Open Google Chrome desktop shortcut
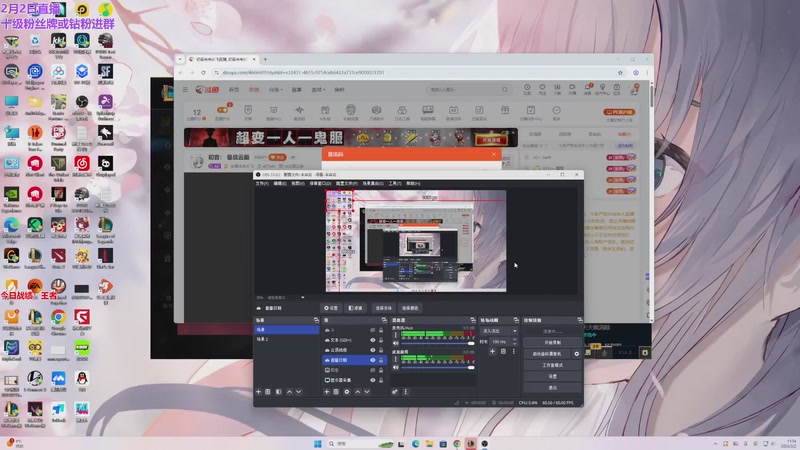The image size is (800, 450). click(x=58, y=322)
